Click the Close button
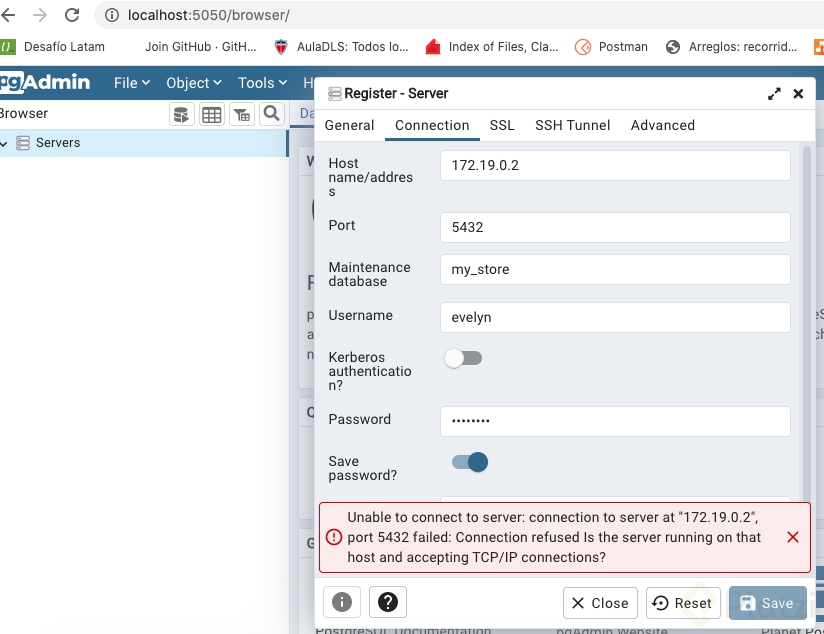 coord(600,603)
